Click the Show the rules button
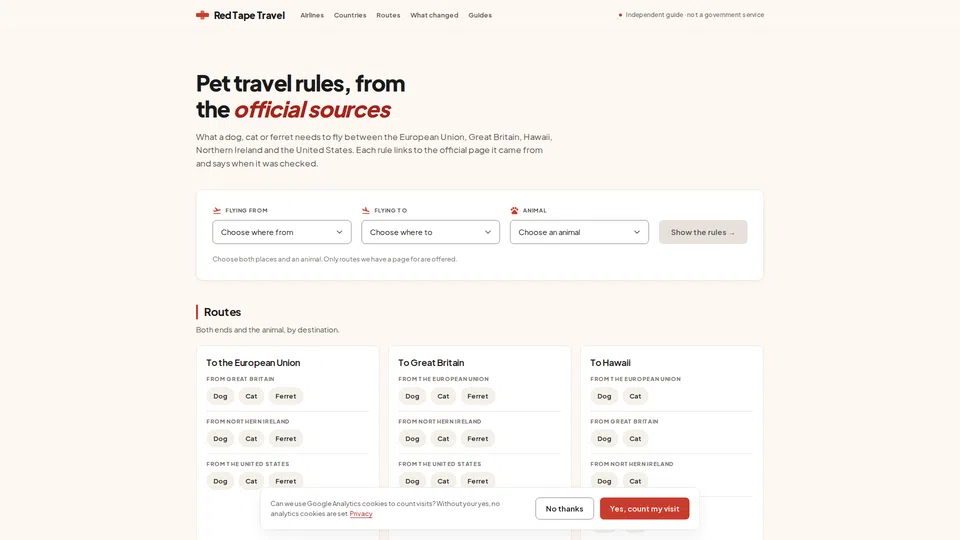Image resolution: width=960 pixels, height=540 pixels. 703,232
